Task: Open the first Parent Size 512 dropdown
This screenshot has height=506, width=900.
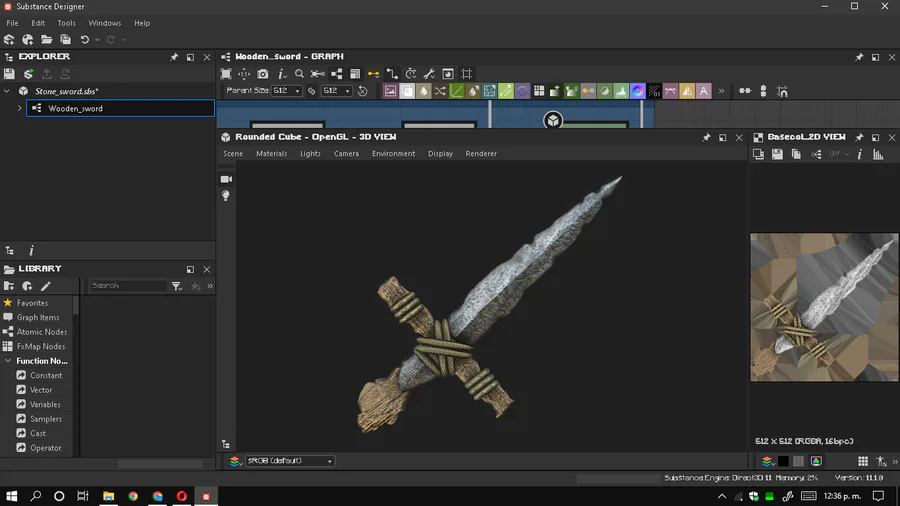Action: 286,91
